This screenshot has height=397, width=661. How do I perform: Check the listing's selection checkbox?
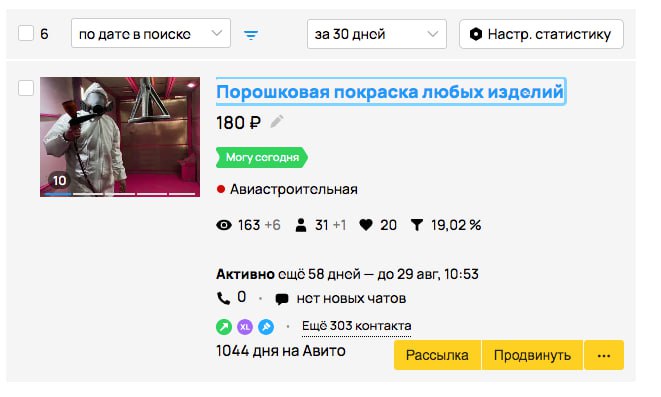point(26,88)
